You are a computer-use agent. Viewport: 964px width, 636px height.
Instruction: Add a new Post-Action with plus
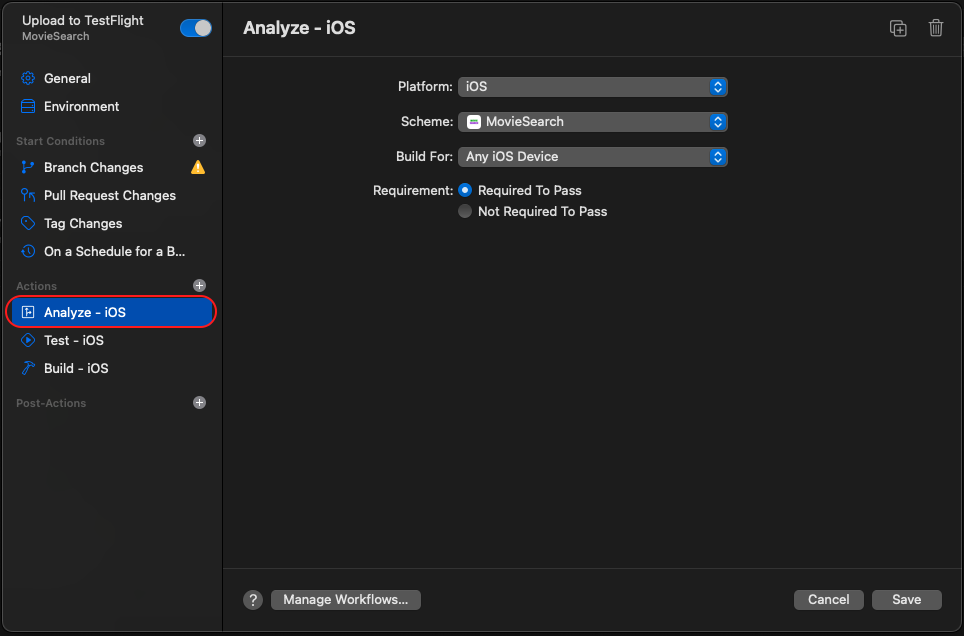coord(199,403)
